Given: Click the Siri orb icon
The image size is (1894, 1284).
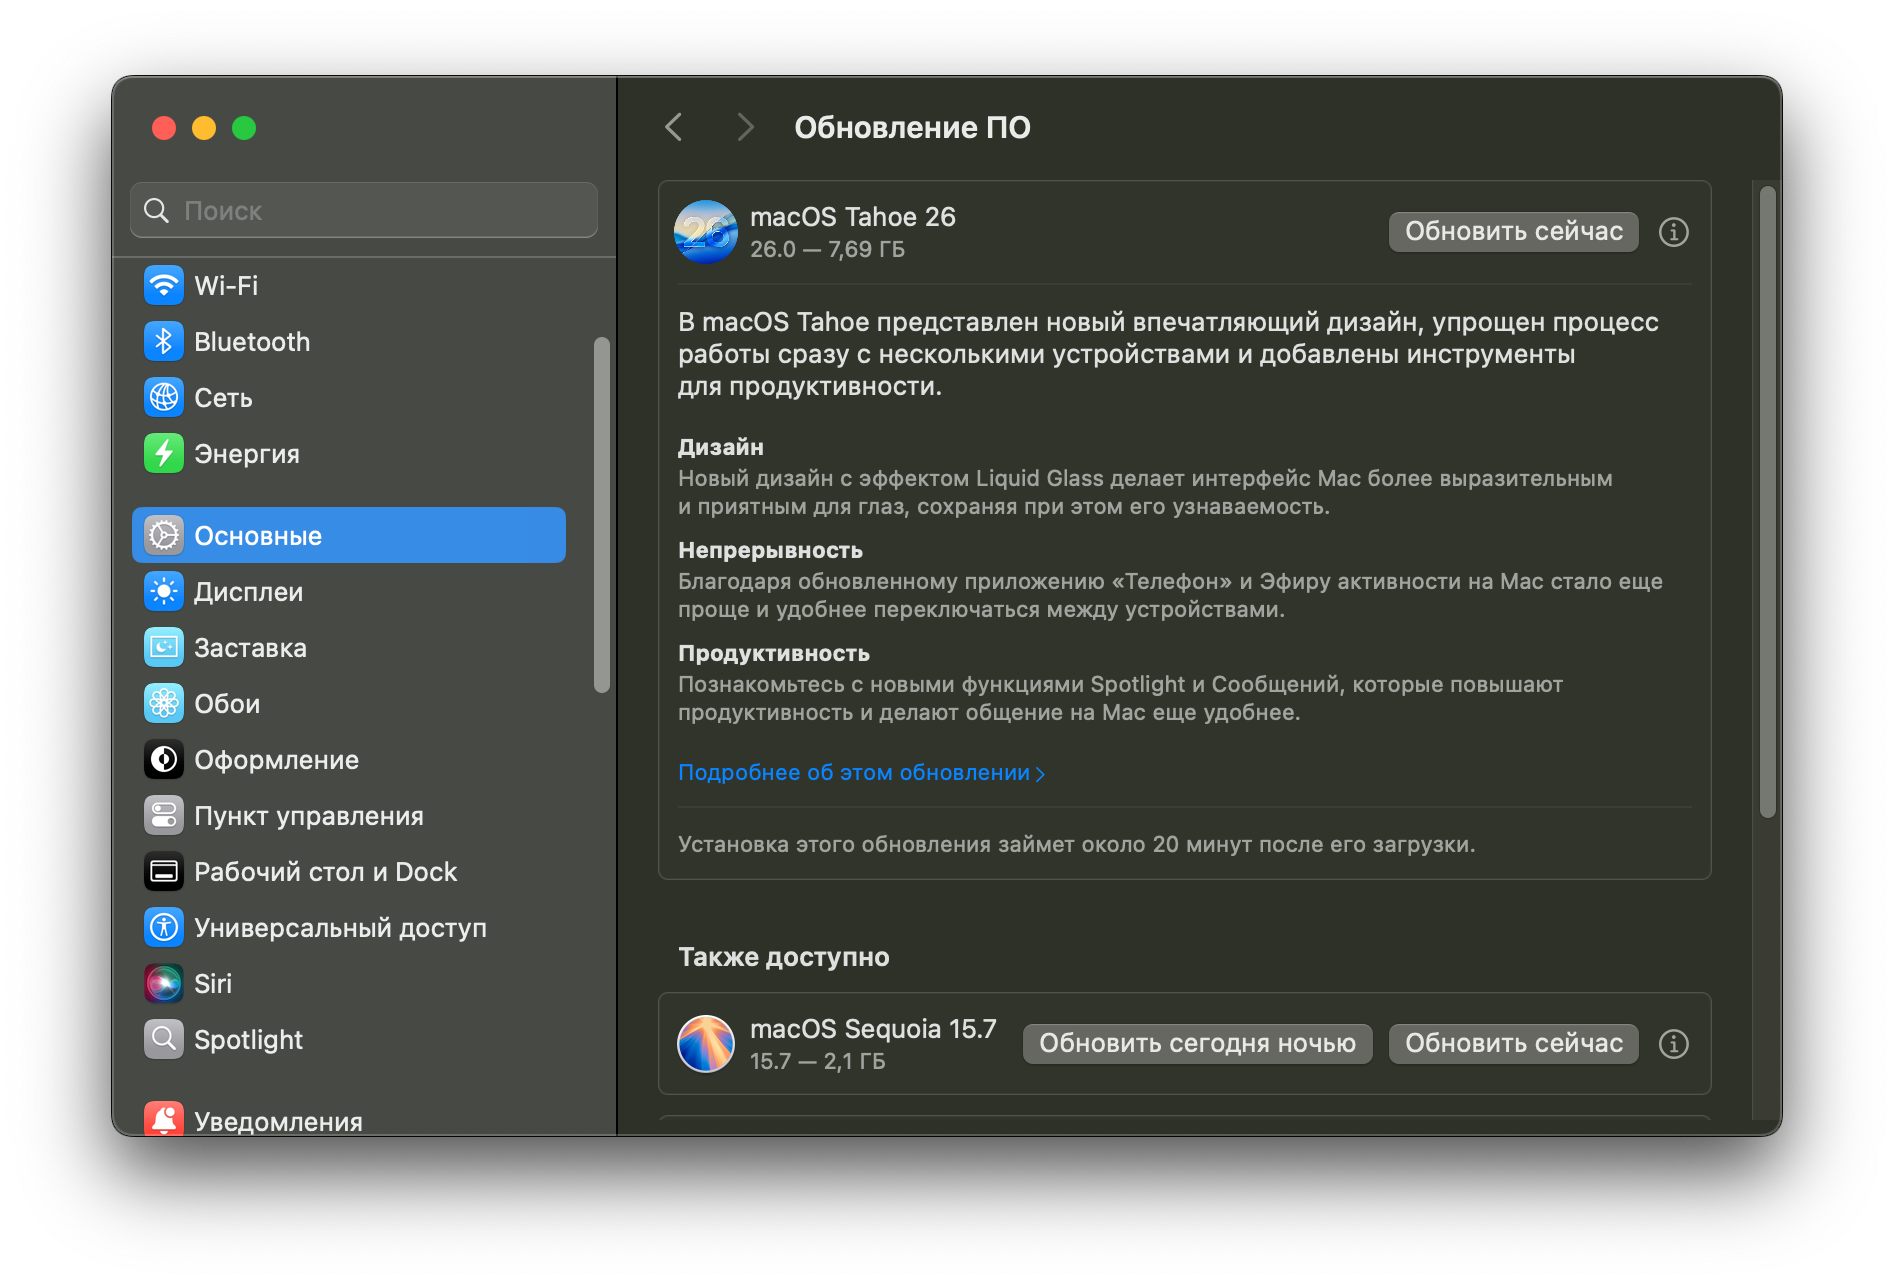Looking at the screenshot, I should pos(164,984).
